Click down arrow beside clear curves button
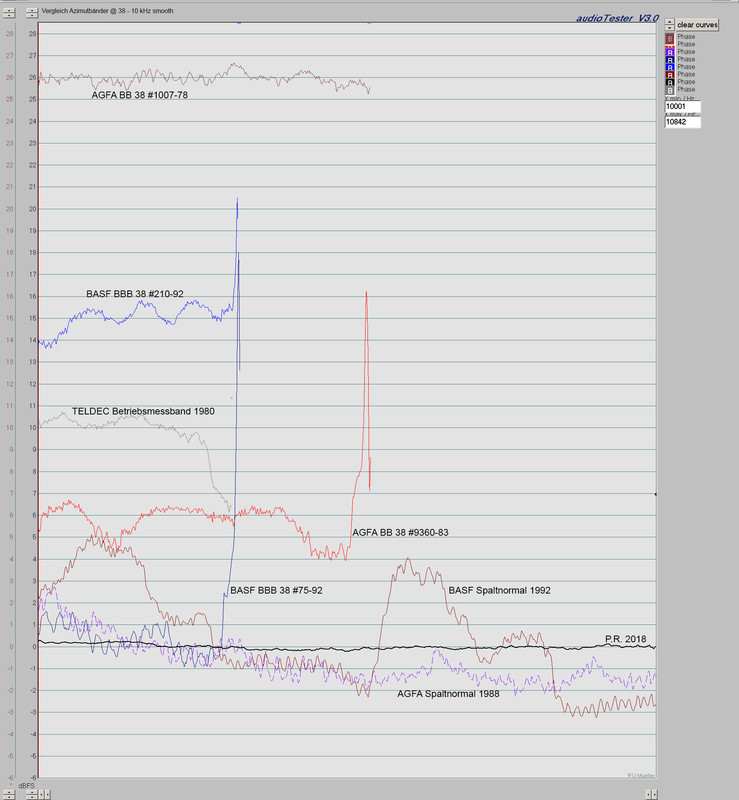This screenshot has height=800, width=739. [x=670, y=28]
